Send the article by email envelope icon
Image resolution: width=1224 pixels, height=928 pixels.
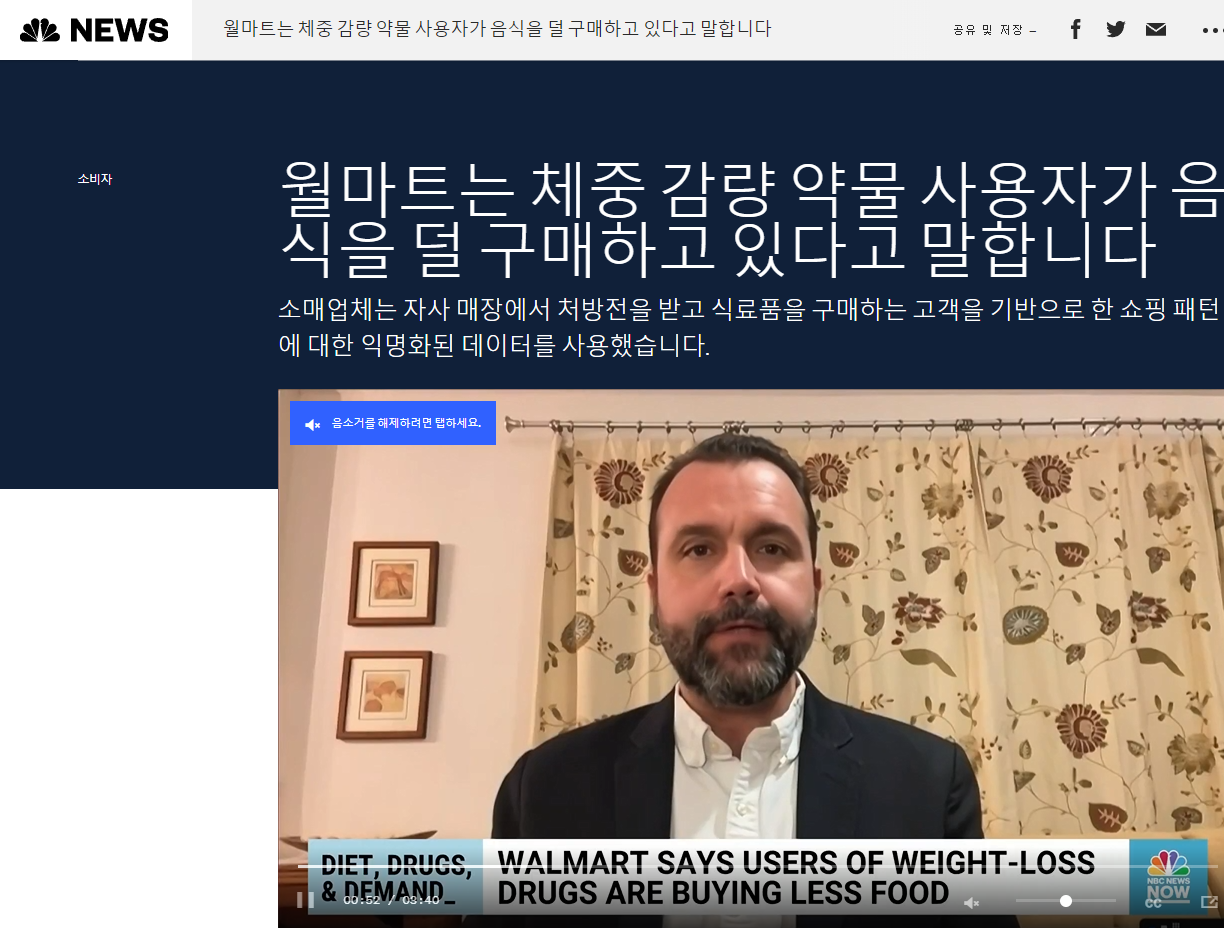click(1156, 29)
